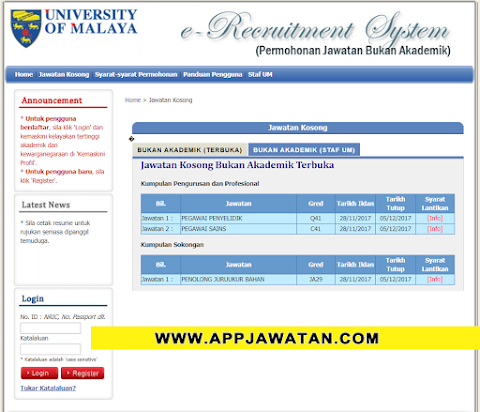Click the Announcement panel heading

coord(52,100)
